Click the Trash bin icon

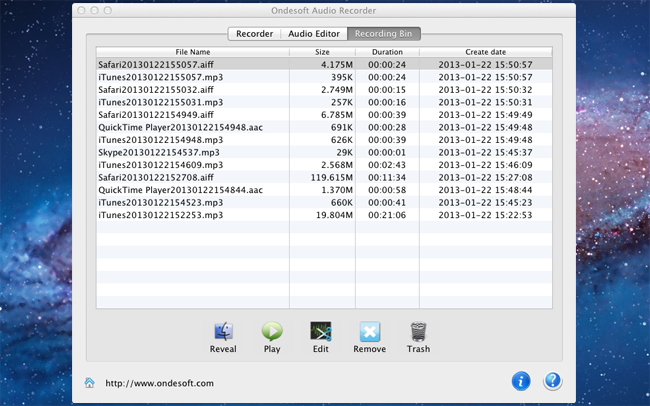point(418,332)
